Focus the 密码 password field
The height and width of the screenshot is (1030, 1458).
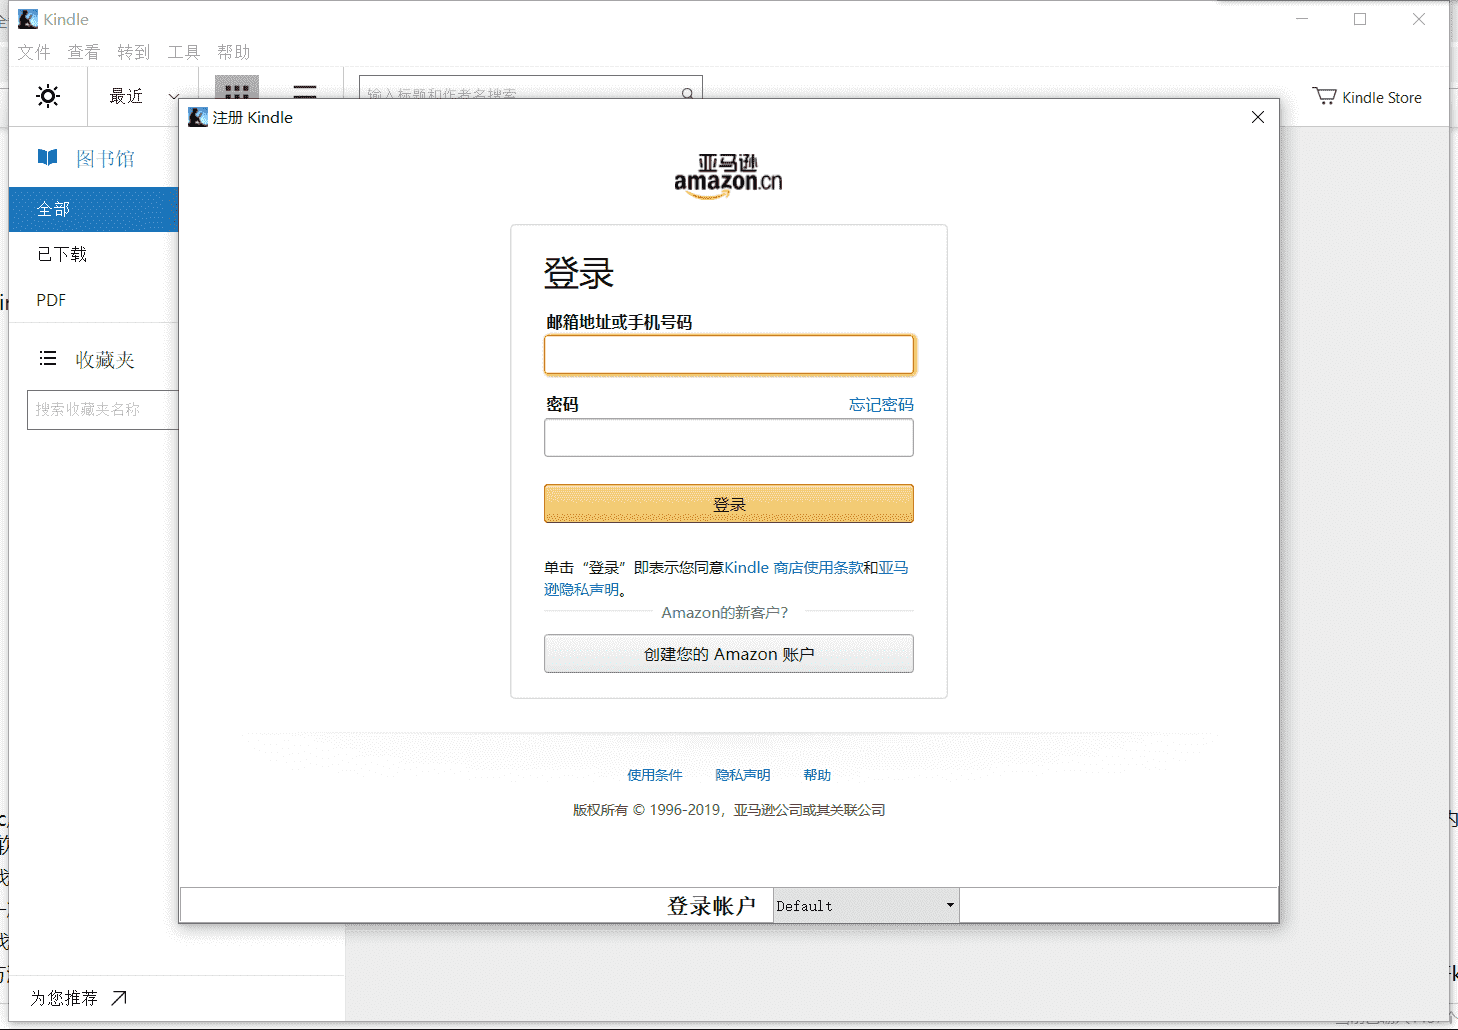click(729, 437)
